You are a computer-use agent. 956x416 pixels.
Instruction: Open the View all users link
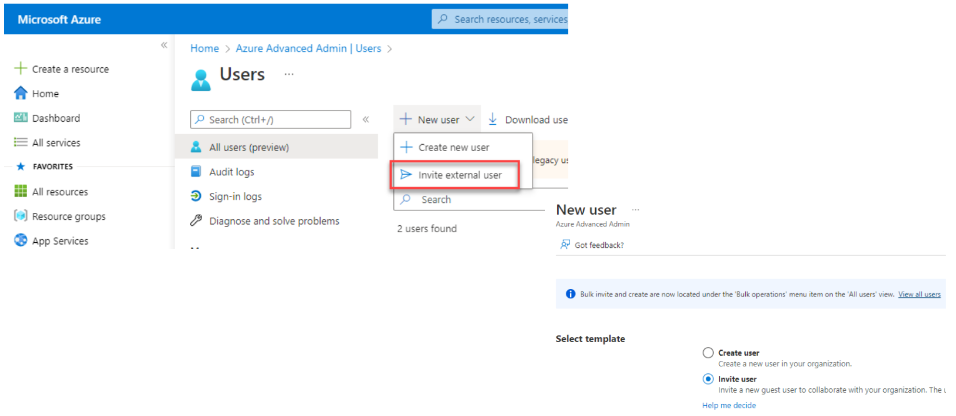(919, 294)
